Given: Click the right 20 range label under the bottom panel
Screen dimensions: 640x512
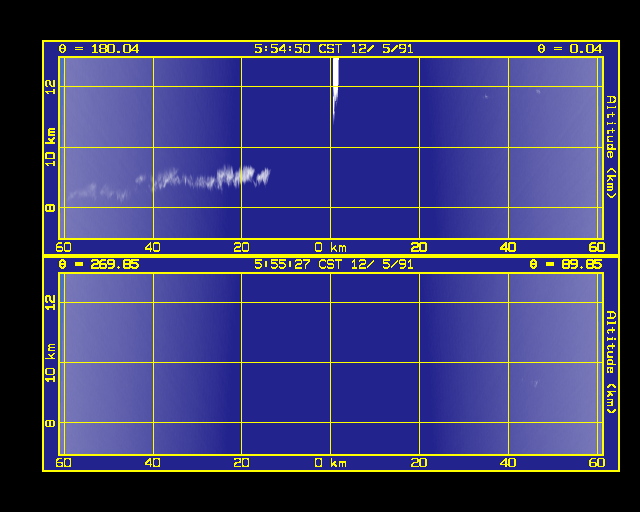Looking at the screenshot, I should pyautogui.click(x=419, y=463).
